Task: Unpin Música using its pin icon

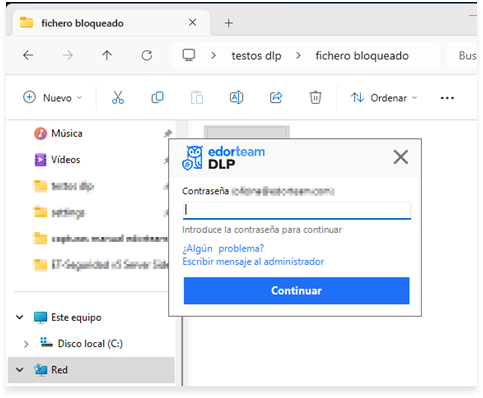Action: point(167,134)
